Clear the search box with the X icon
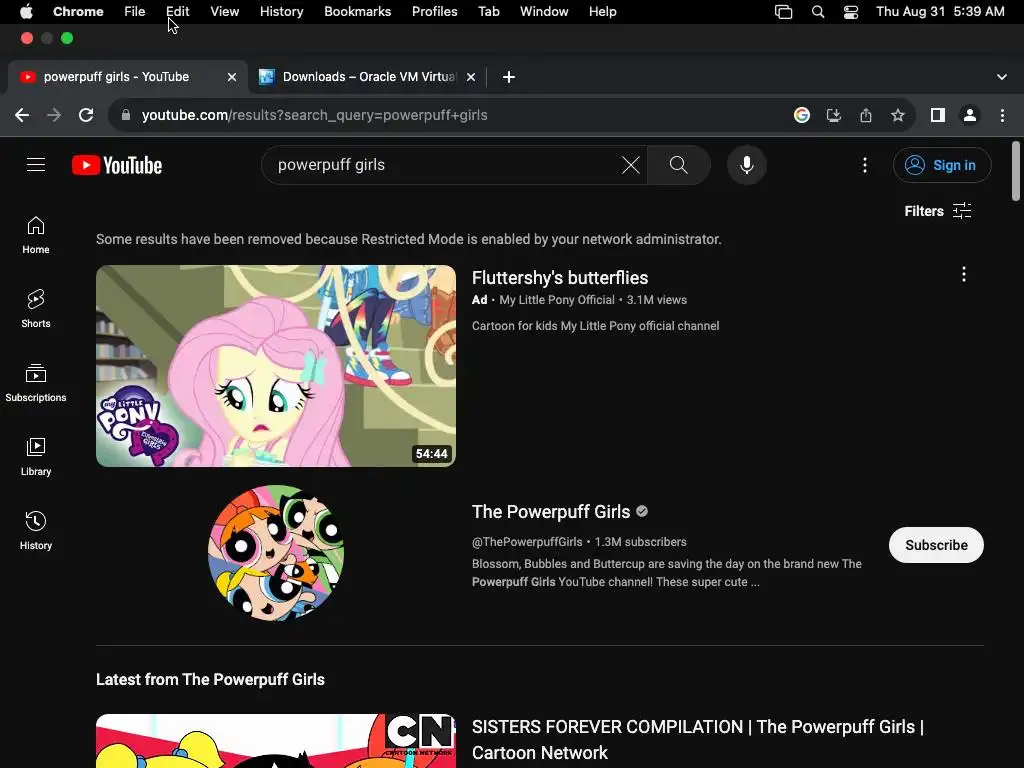The image size is (1024, 768). 630,165
